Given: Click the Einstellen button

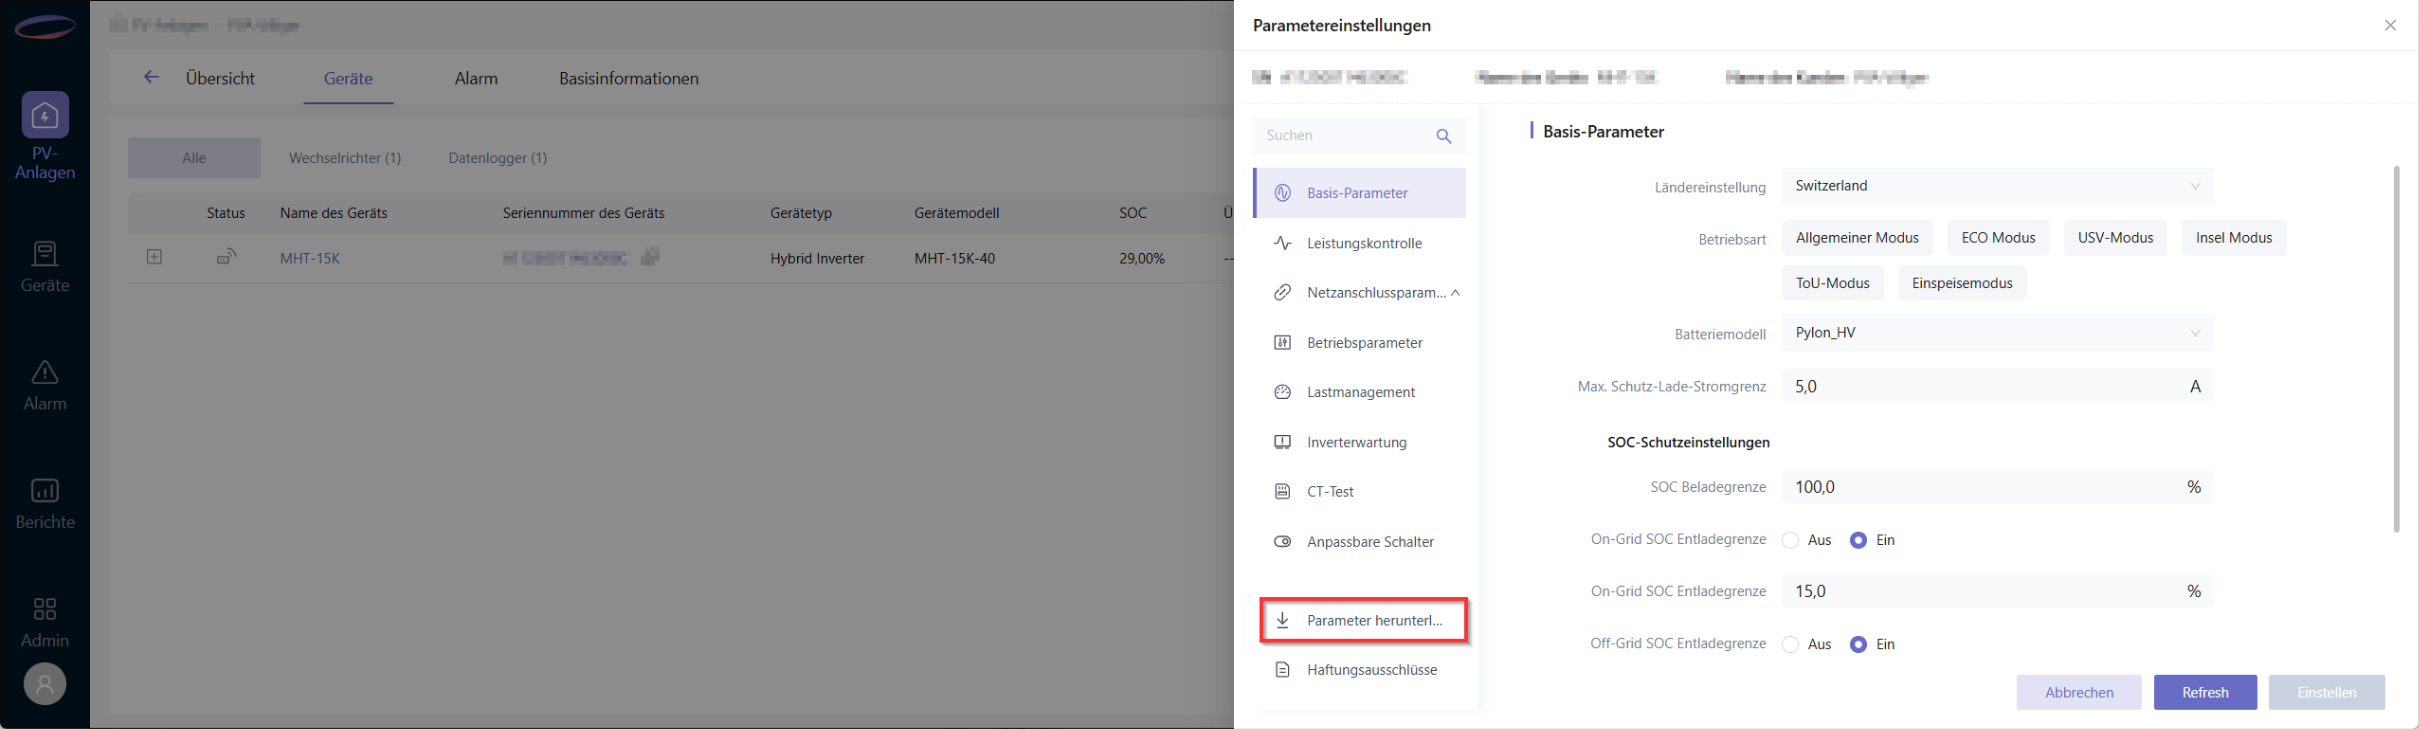Looking at the screenshot, I should (x=2327, y=692).
